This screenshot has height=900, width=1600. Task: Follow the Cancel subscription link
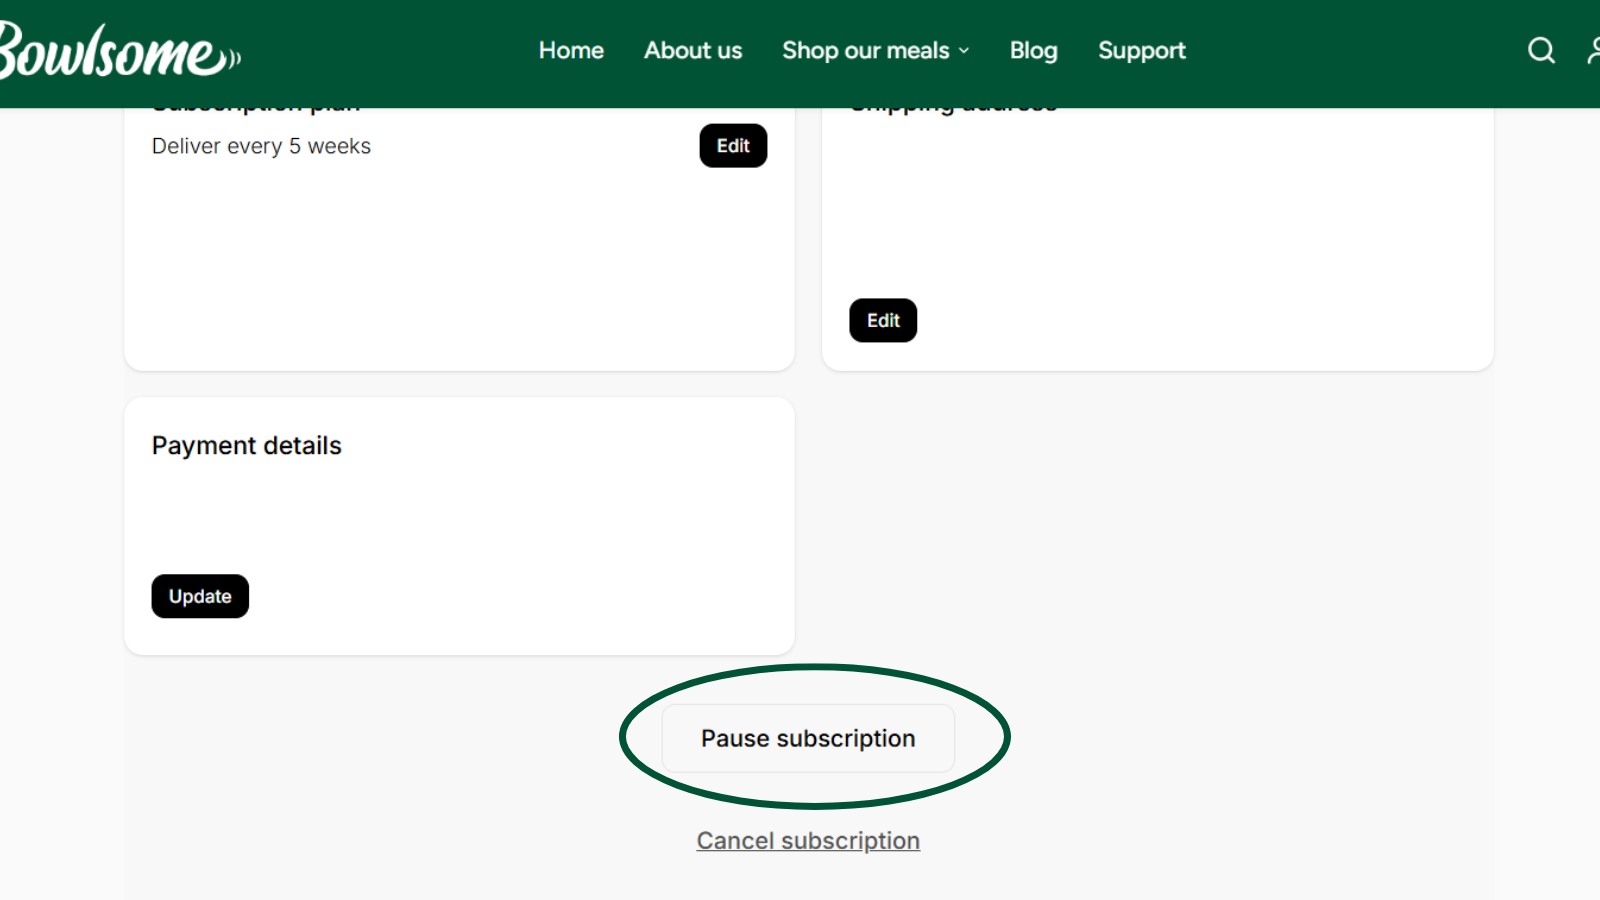(x=808, y=841)
